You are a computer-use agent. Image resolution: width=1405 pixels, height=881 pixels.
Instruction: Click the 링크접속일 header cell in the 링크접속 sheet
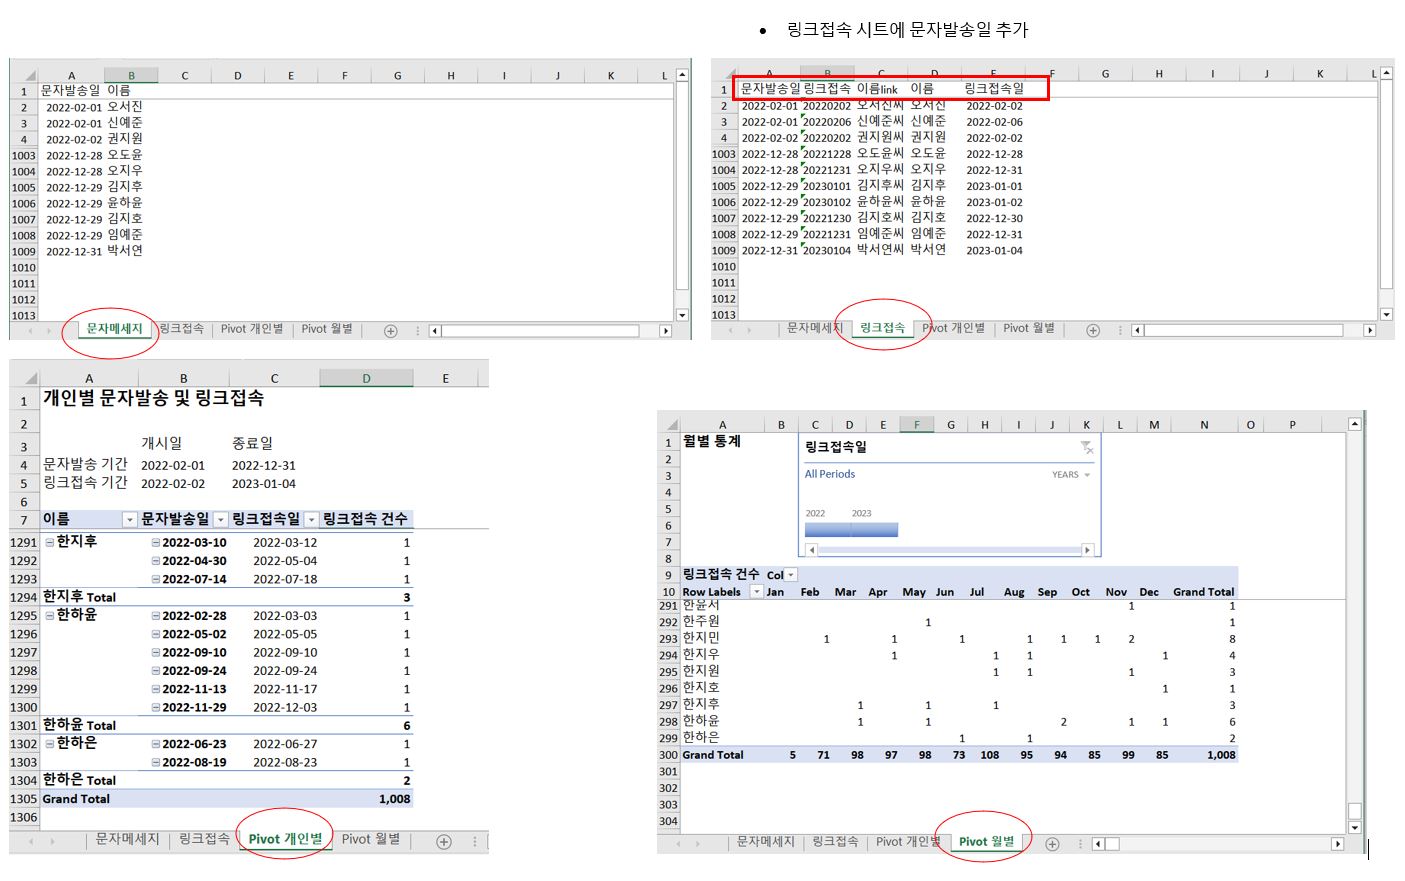[x=994, y=89]
